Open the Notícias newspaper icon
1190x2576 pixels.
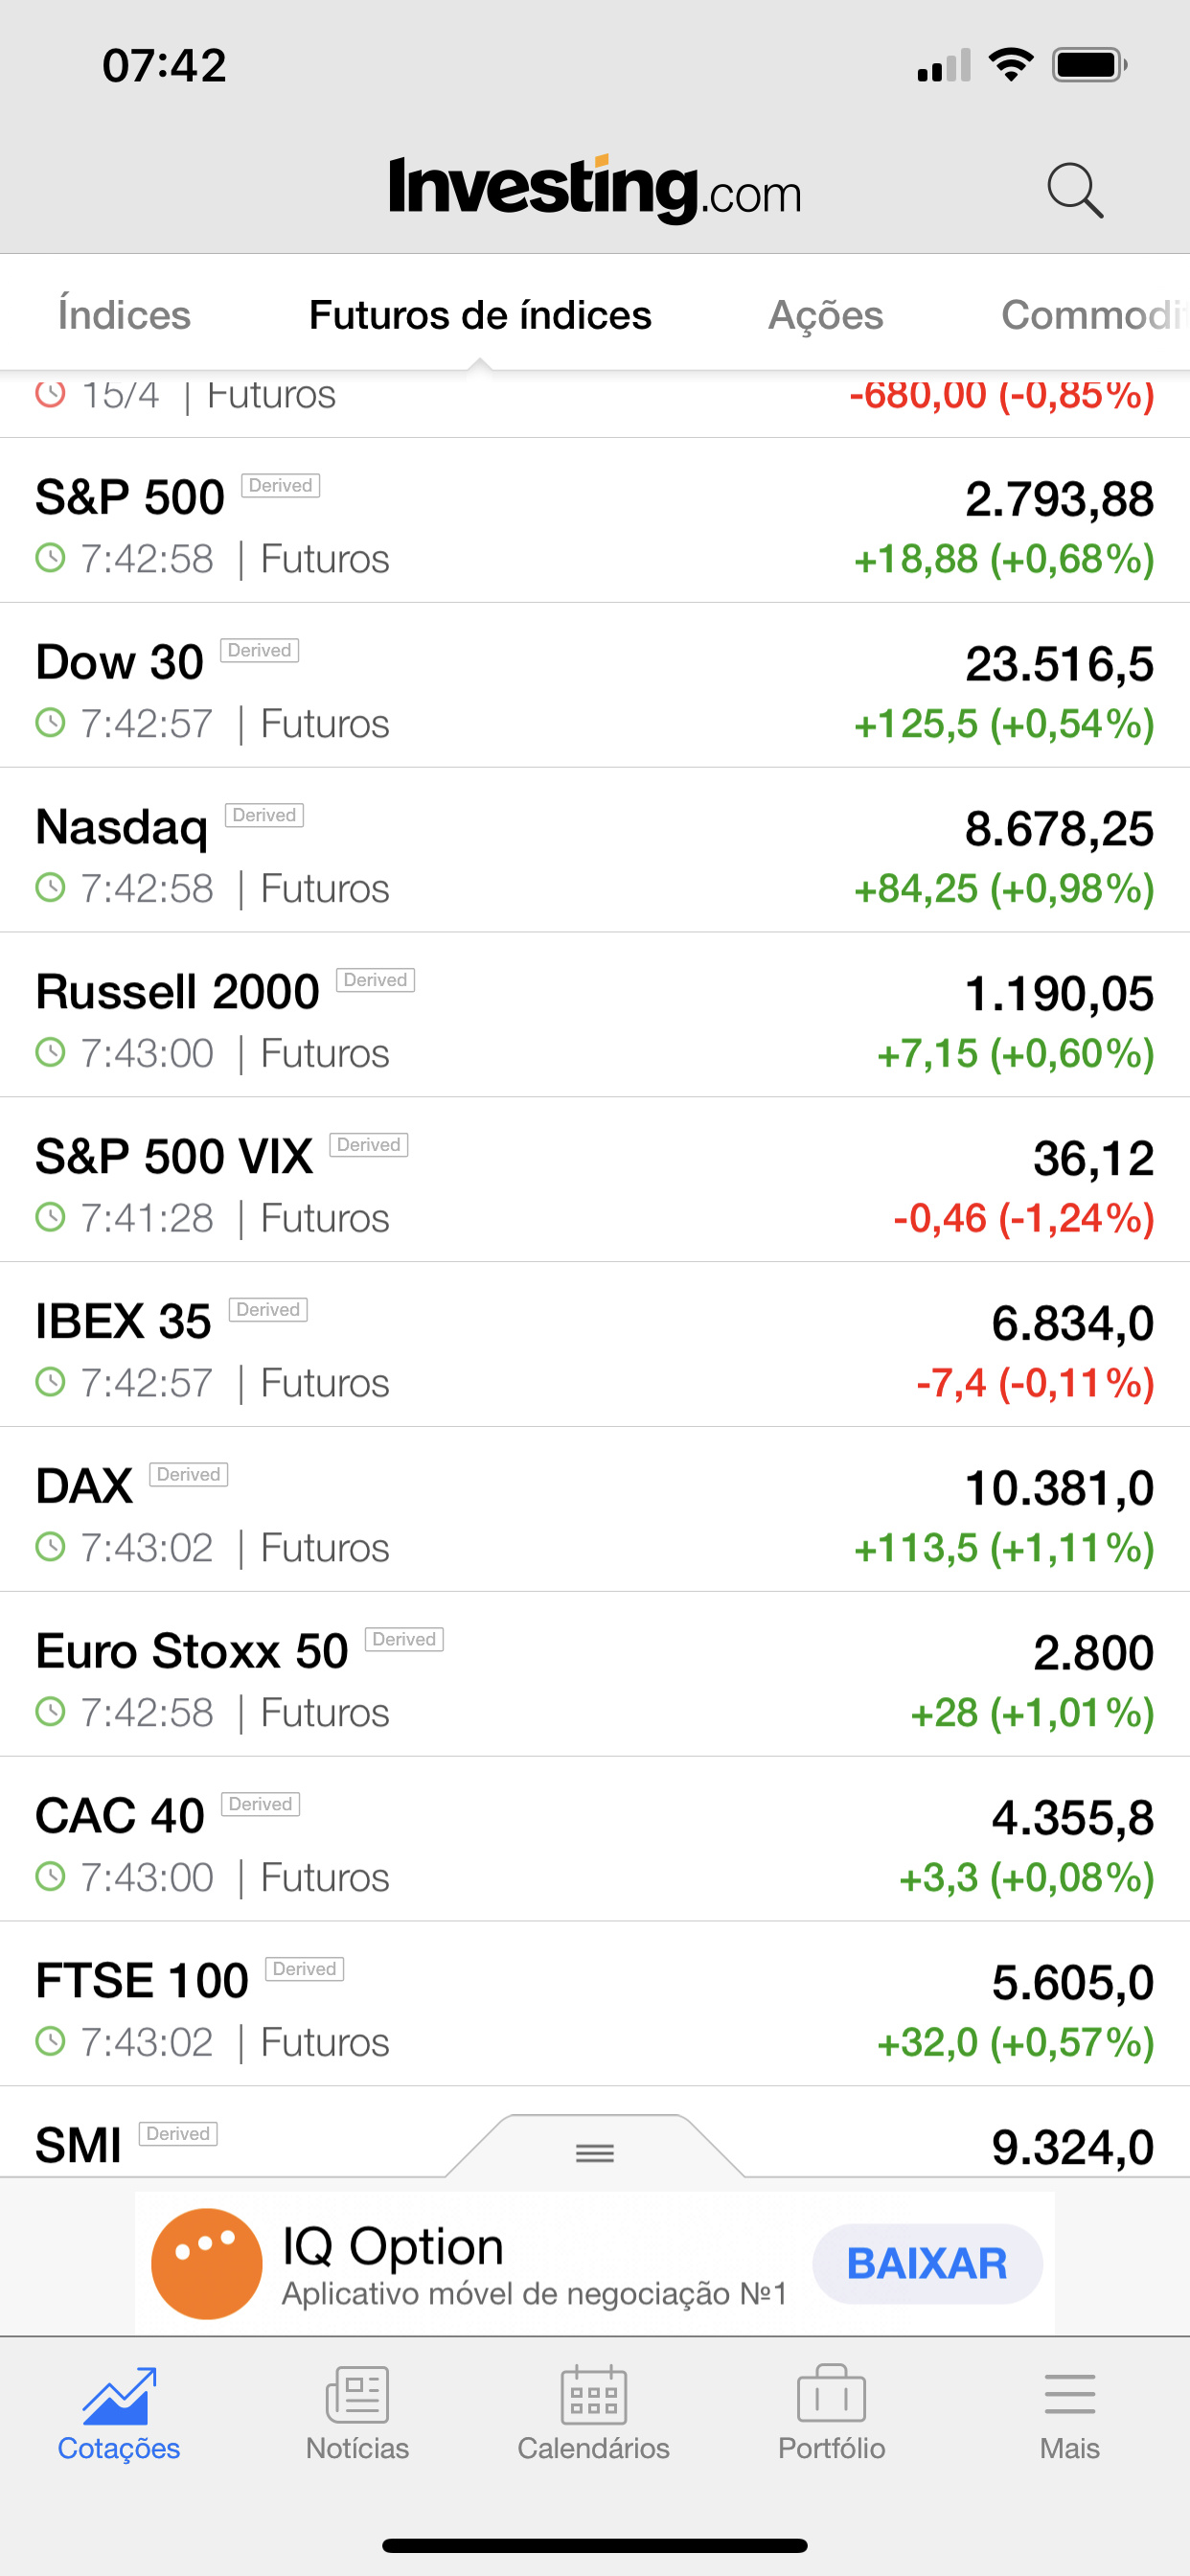coord(357,2395)
